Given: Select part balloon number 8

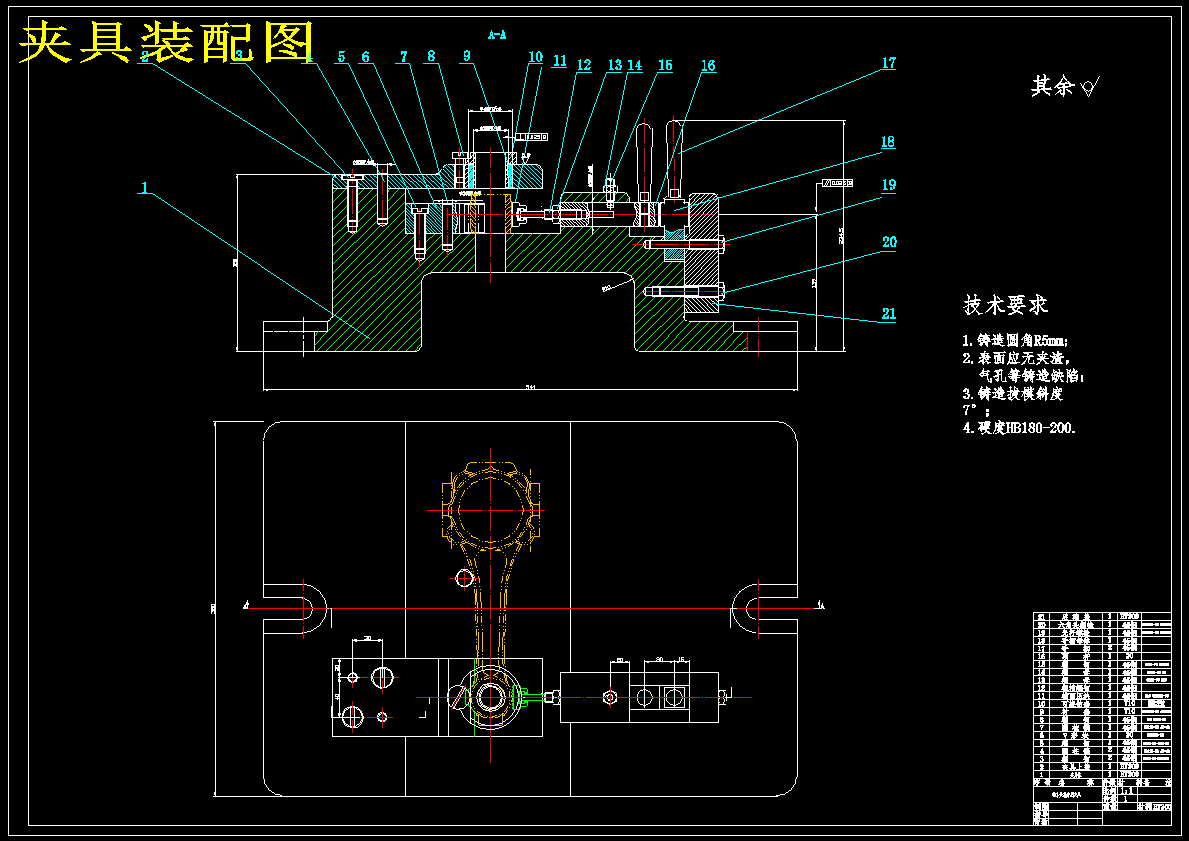Looking at the screenshot, I should click(431, 55).
